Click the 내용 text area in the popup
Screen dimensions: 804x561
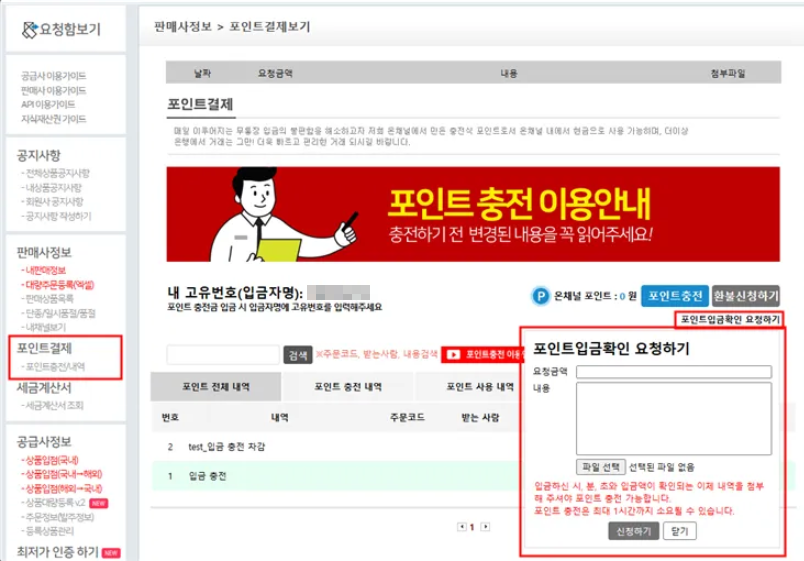tap(674, 418)
